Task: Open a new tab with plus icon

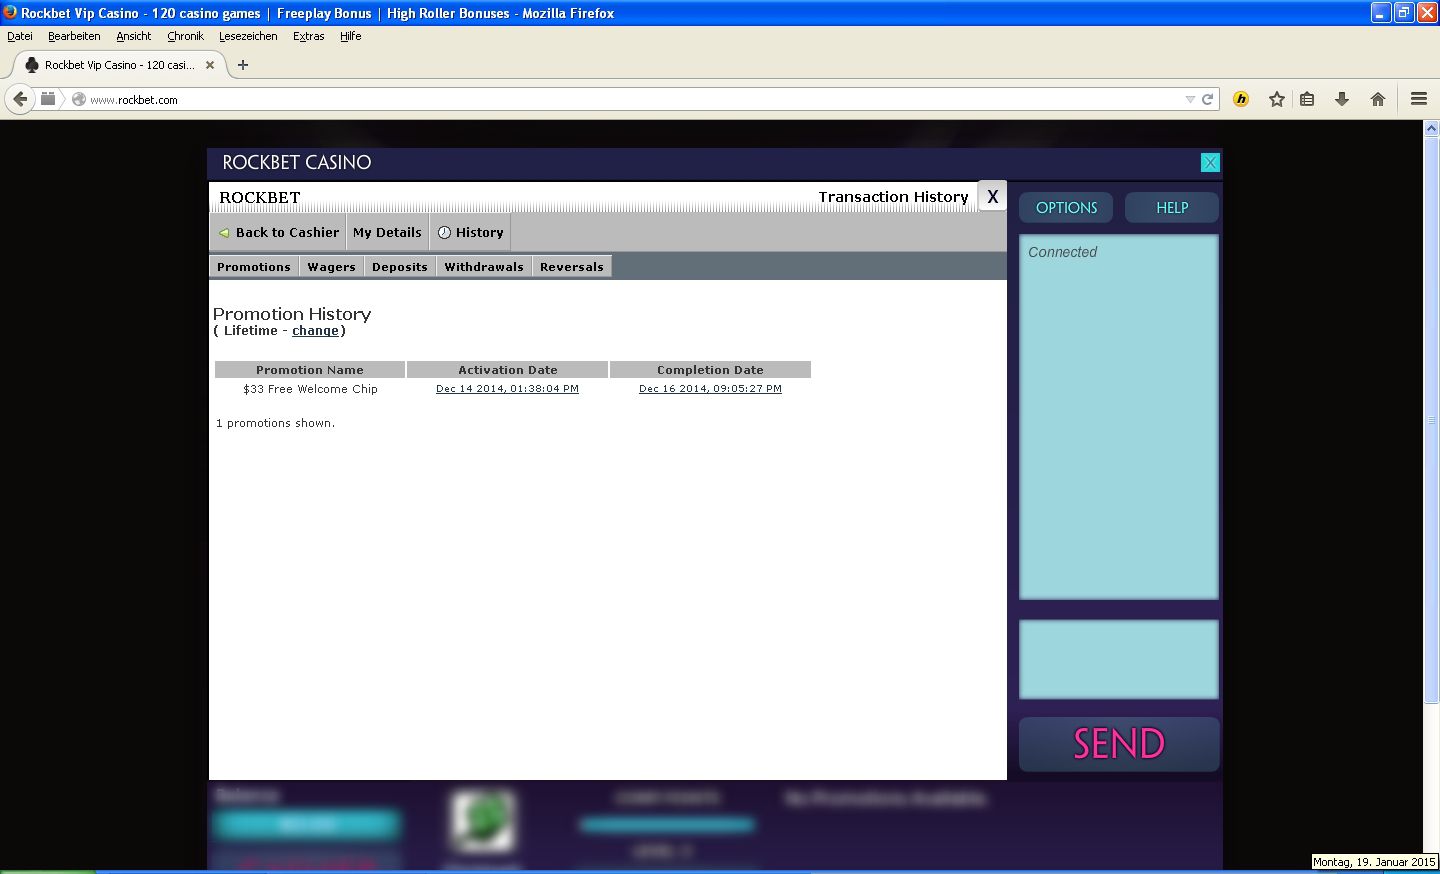Action: (243, 65)
